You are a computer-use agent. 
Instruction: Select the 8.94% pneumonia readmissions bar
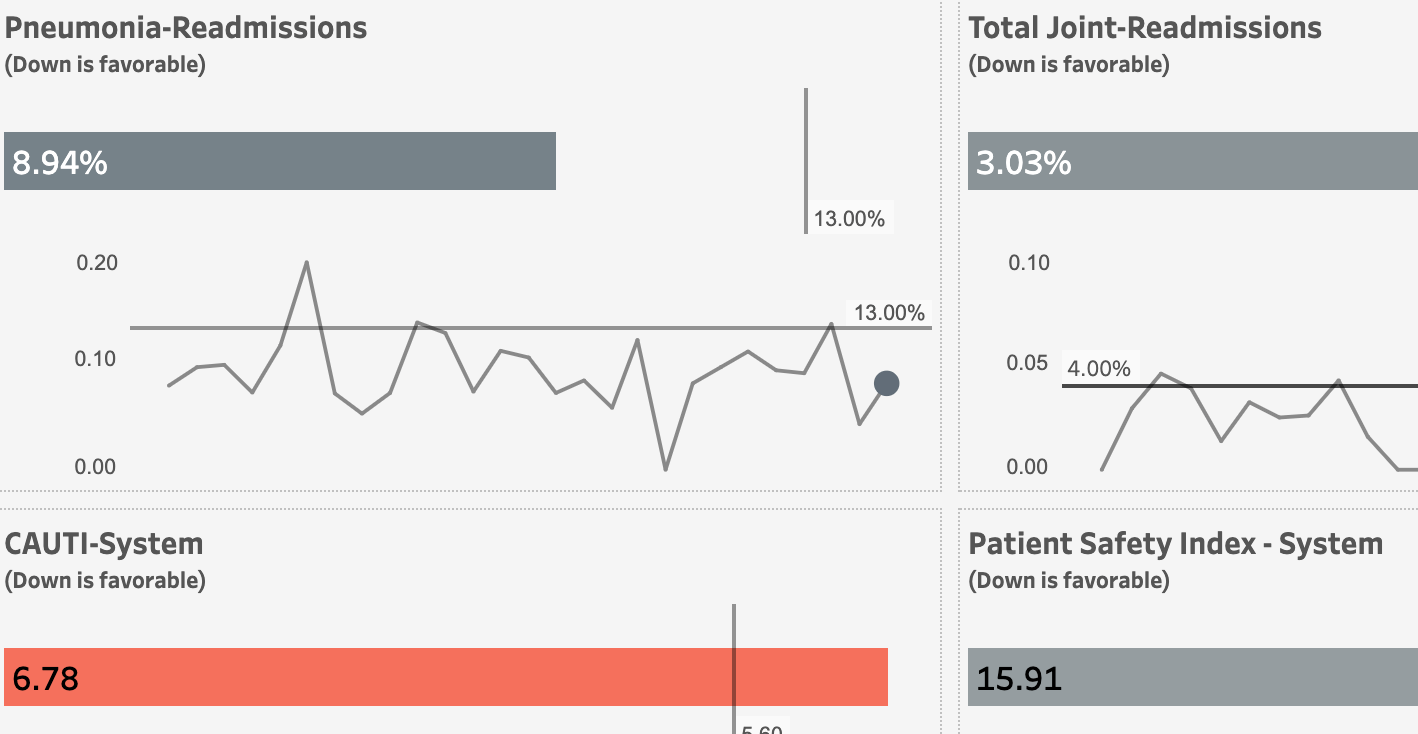[280, 161]
